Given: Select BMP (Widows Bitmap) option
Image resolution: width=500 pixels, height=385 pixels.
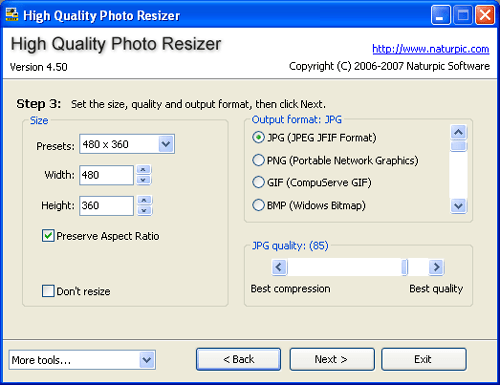Looking at the screenshot, I should 309,205.
